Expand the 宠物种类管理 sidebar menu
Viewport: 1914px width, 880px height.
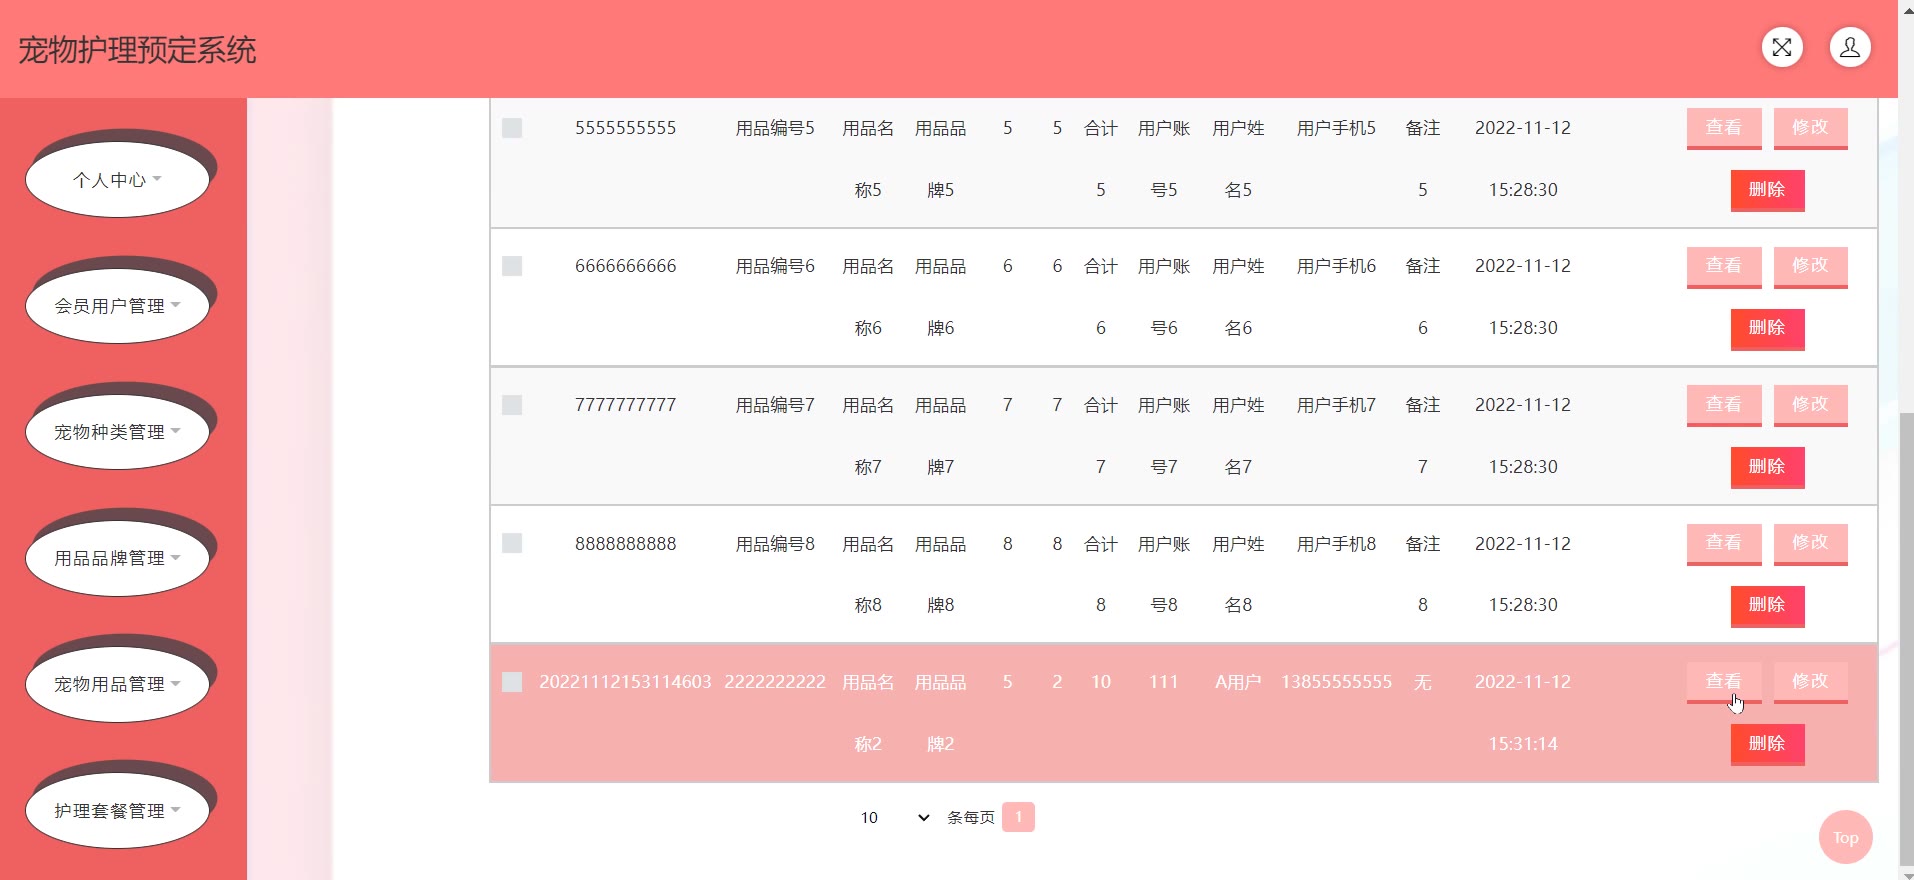[117, 432]
